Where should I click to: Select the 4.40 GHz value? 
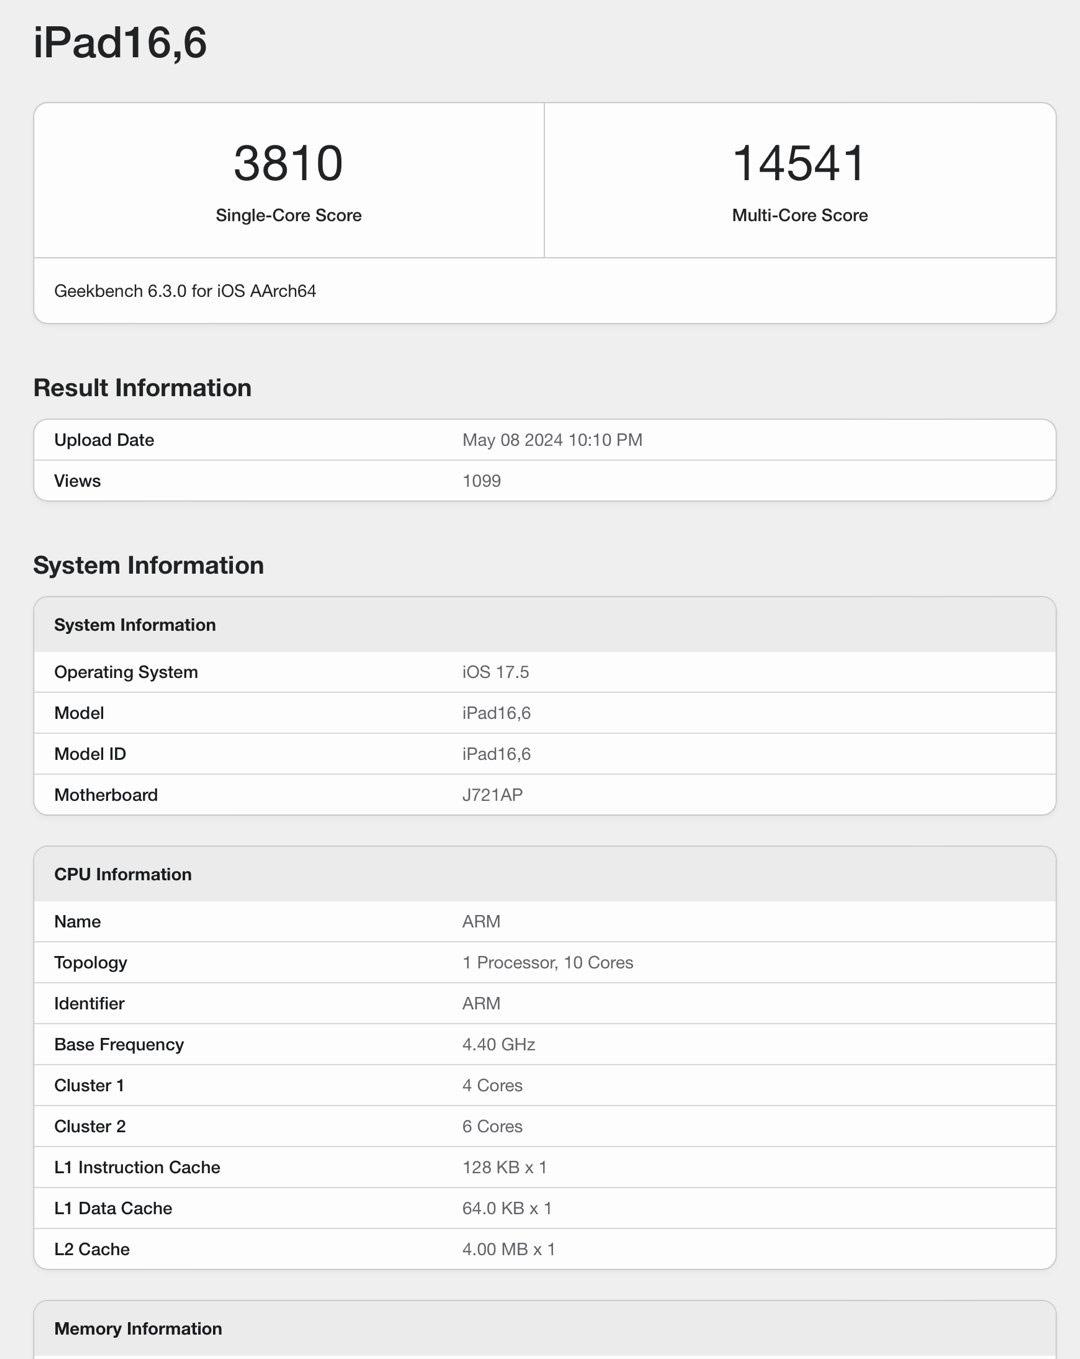tap(498, 1045)
